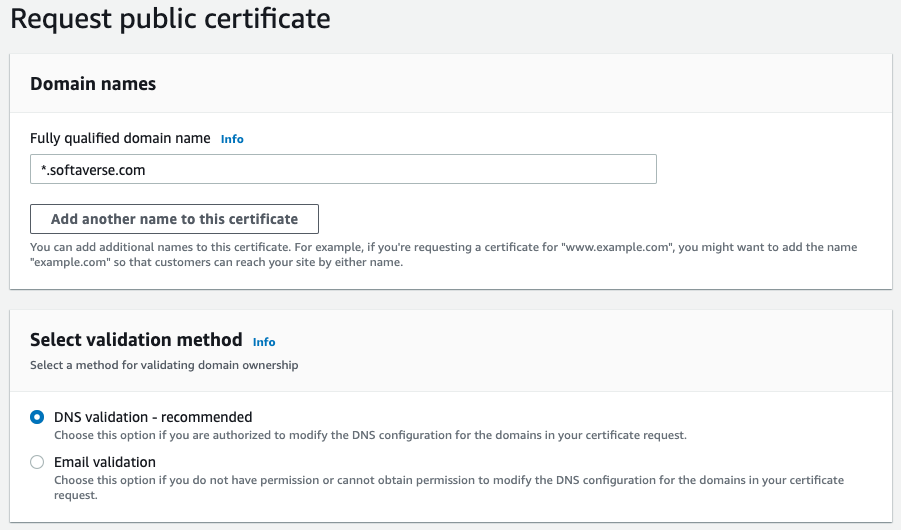Viewport: 901px width, 530px height.
Task: Click the 'Request public certificate' page heading
Action: pos(170,18)
